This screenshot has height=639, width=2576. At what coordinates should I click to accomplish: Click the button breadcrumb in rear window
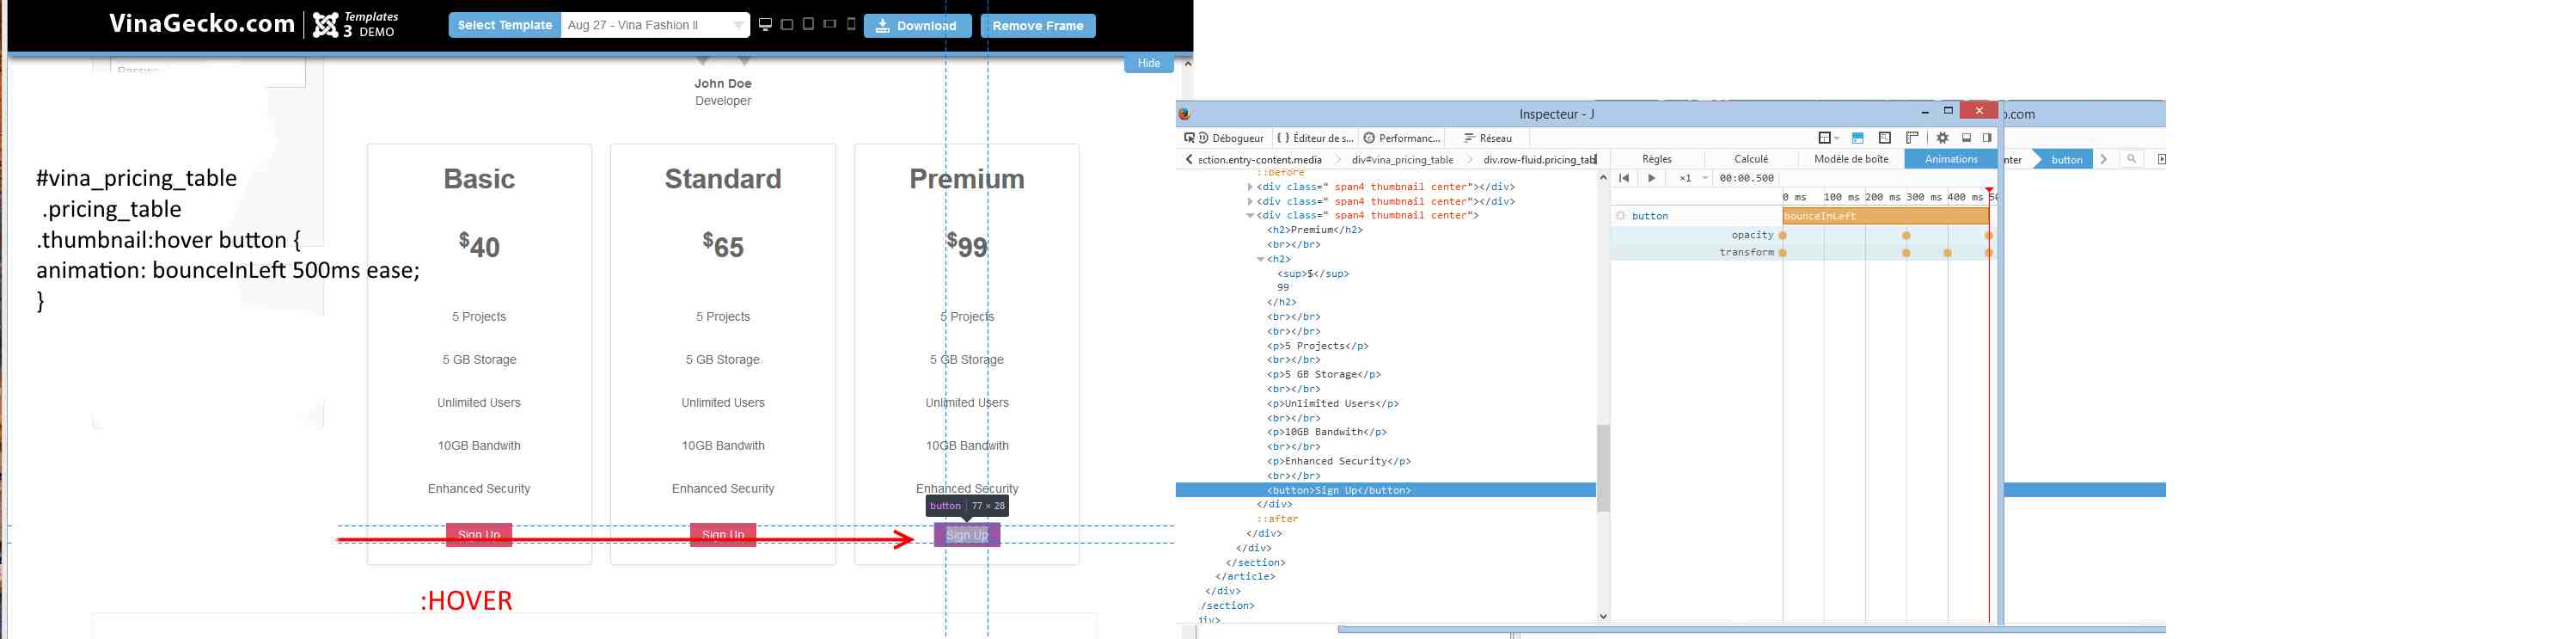pyautogui.click(x=2066, y=159)
